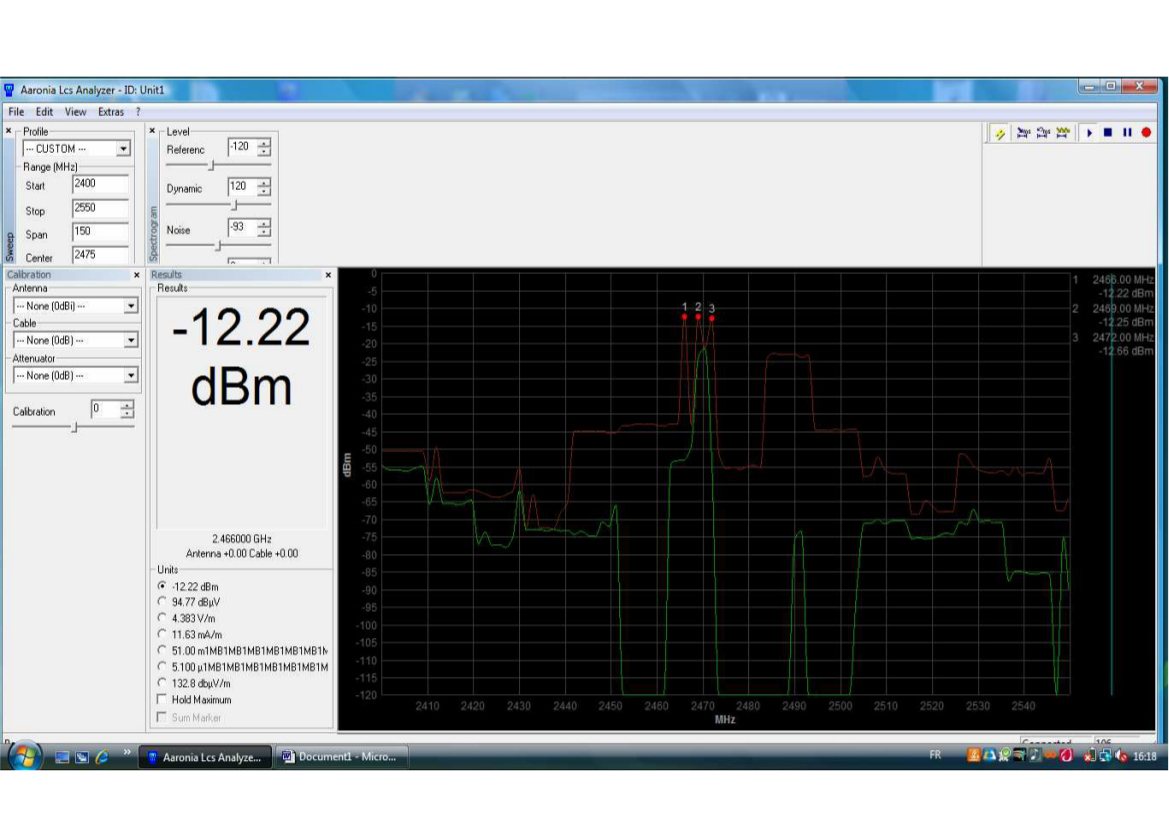
Task: Open the File menu
Action: [x=16, y=112]
